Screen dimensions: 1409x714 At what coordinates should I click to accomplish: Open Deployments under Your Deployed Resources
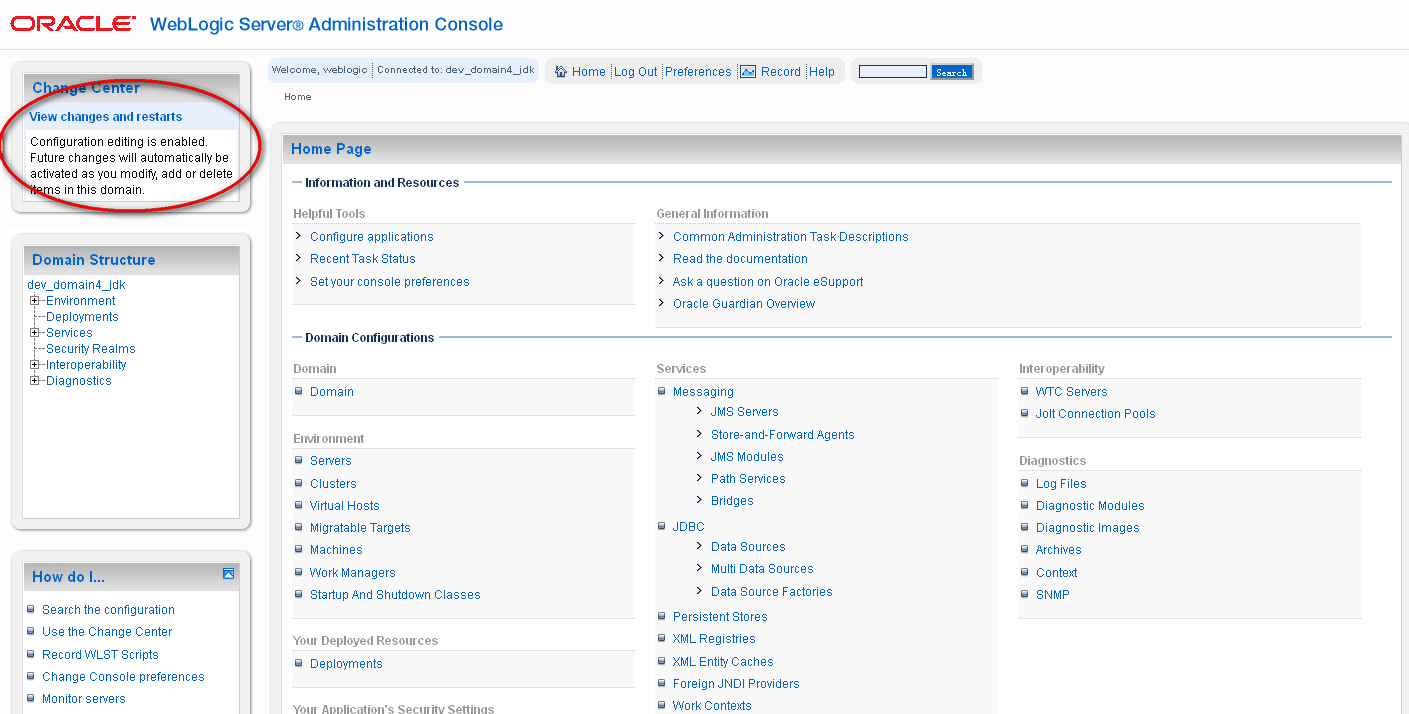[346, 664]
